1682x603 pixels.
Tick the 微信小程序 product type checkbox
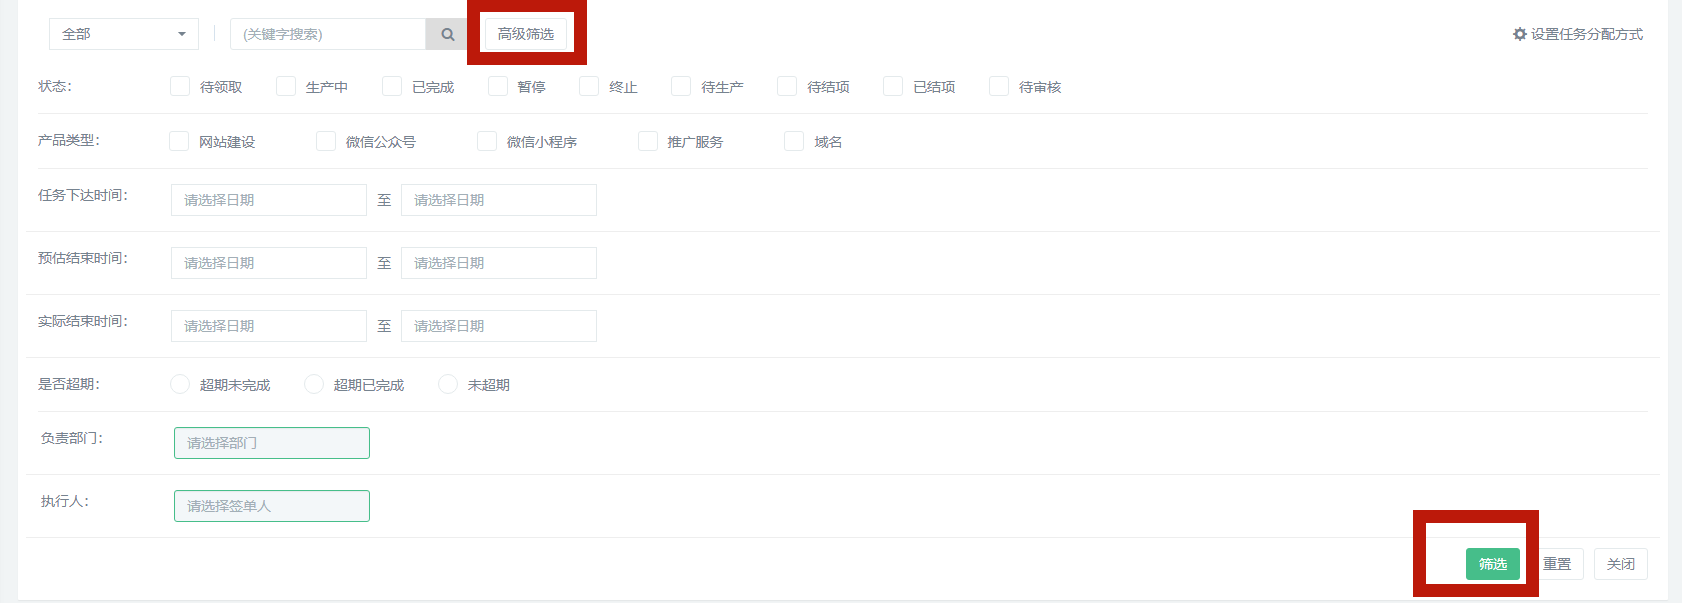487,142
